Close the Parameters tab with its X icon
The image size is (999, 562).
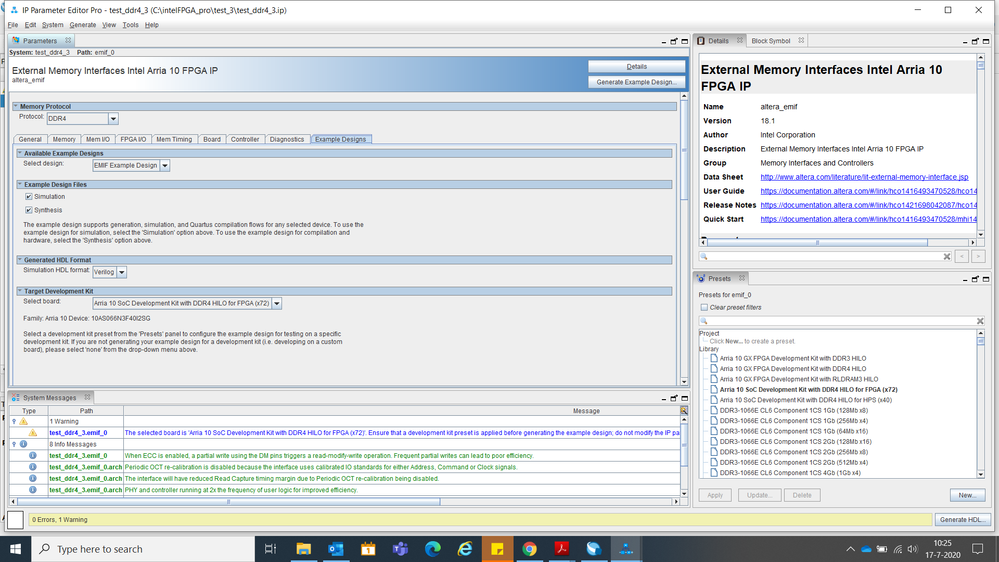coord(68,40)
